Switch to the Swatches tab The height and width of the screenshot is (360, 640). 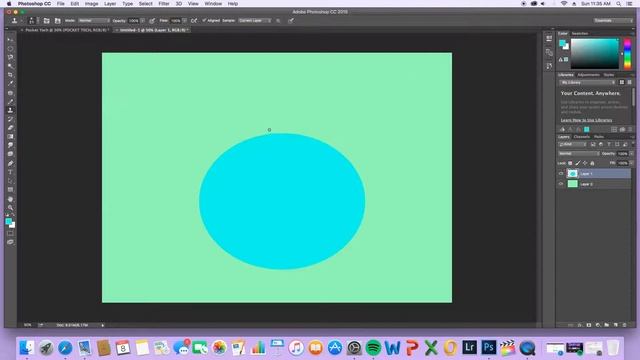point(580,33)
